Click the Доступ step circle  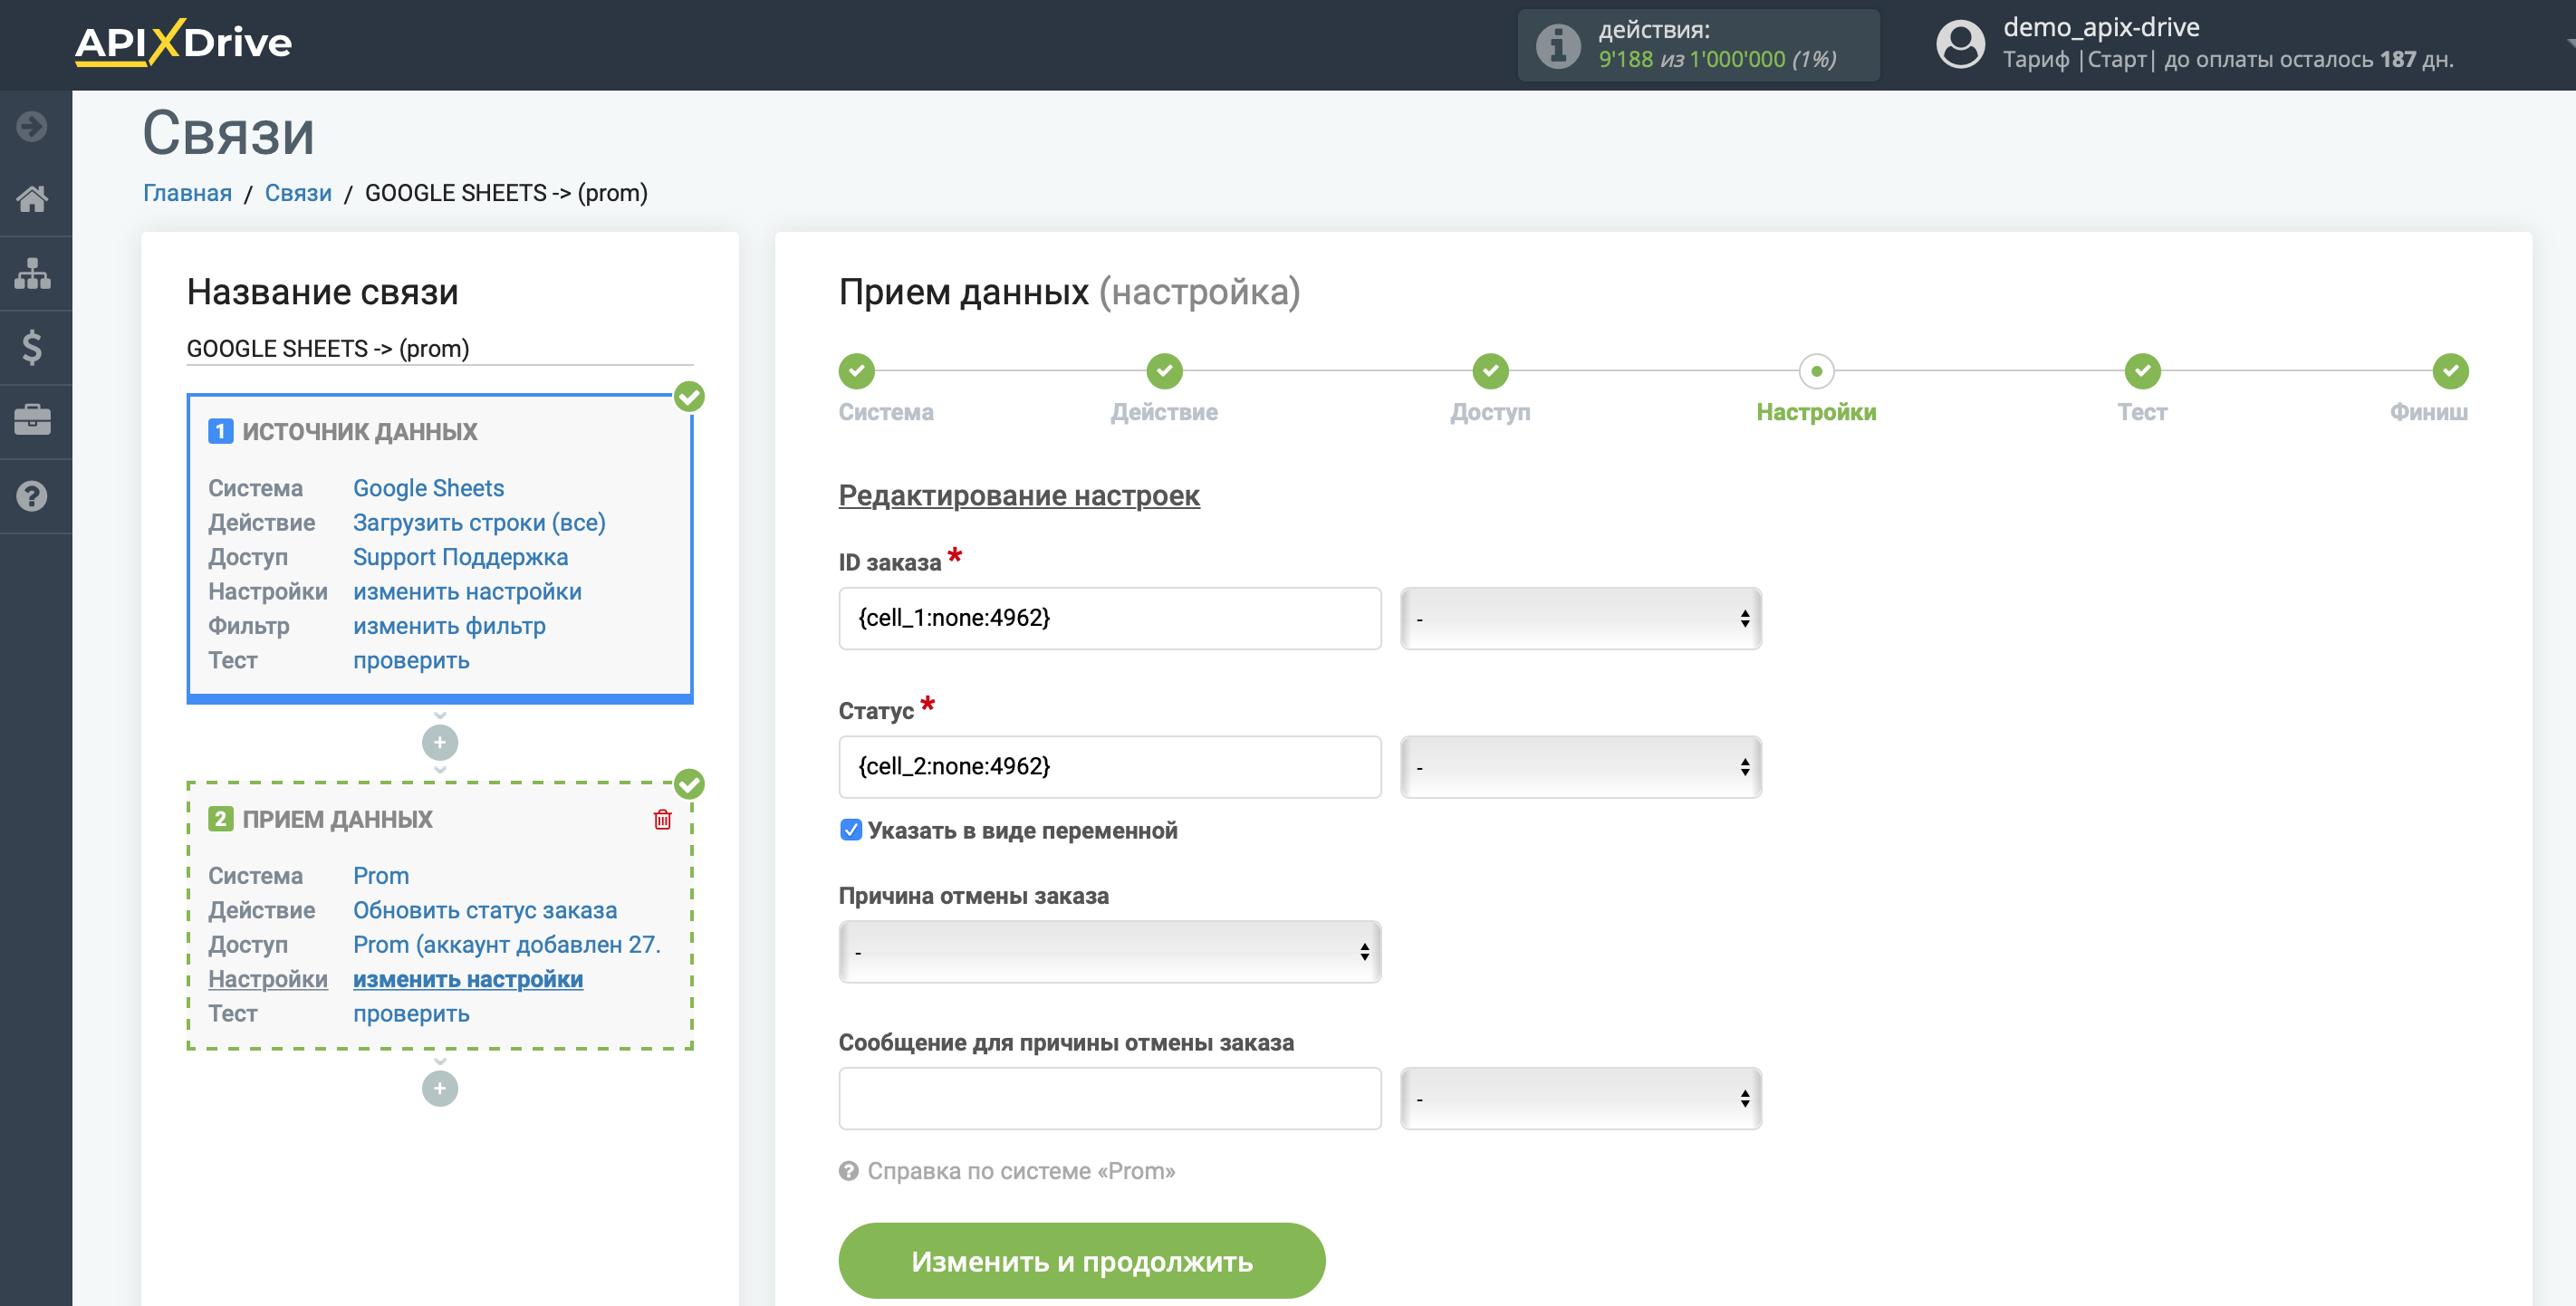[1490, 371]
